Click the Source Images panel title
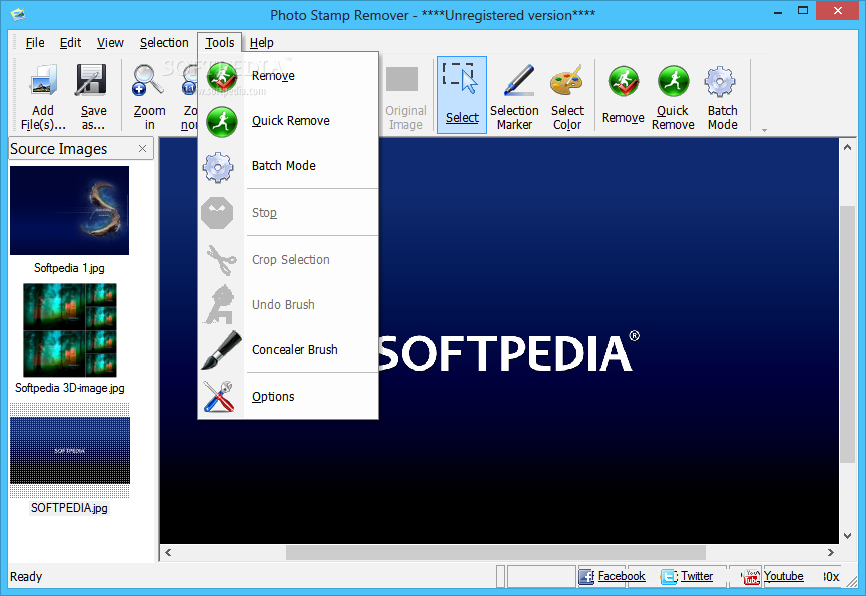Image resolution: width=866 pixels, height=596 pixels. click(59, 149)
